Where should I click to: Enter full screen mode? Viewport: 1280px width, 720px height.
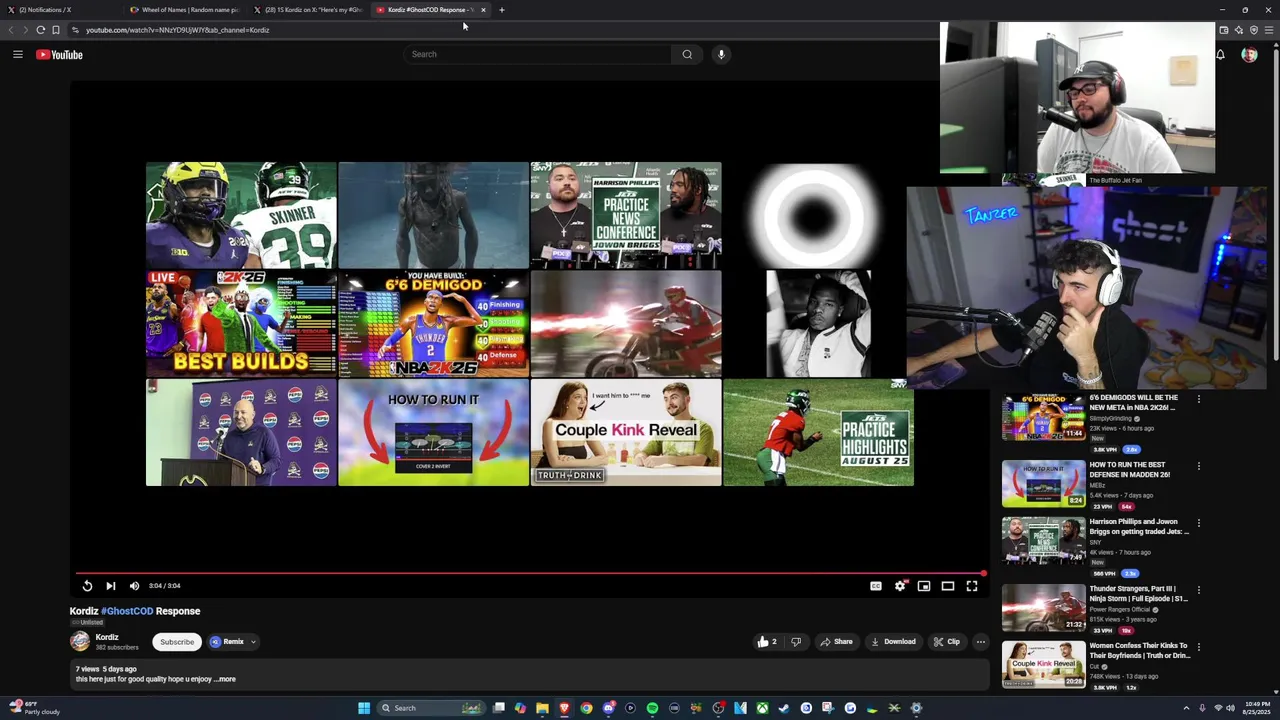972,586
